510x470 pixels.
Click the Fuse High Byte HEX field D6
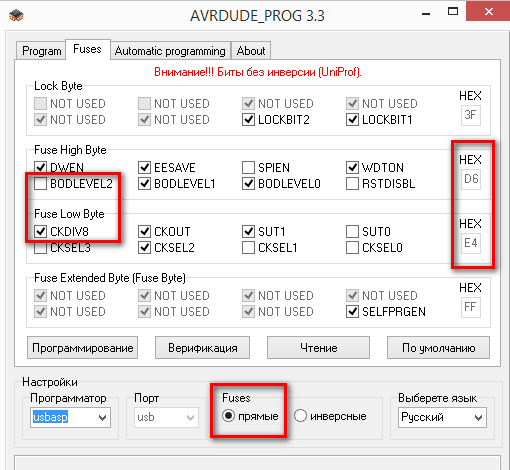(x=471, y=179)
